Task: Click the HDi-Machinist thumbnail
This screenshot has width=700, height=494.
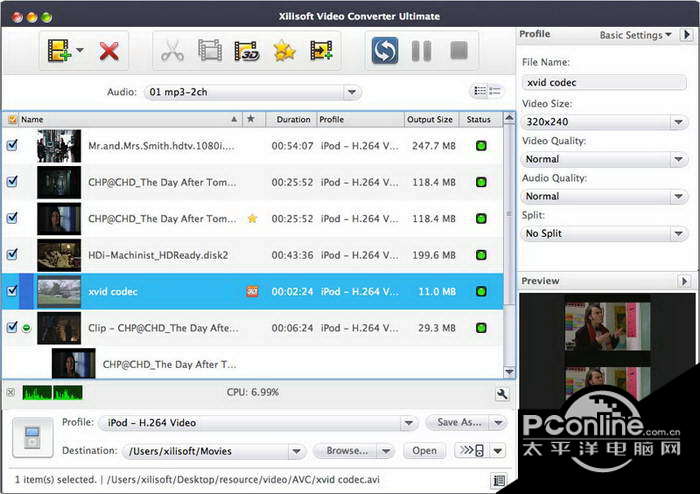Action: [x=59, y=255]
